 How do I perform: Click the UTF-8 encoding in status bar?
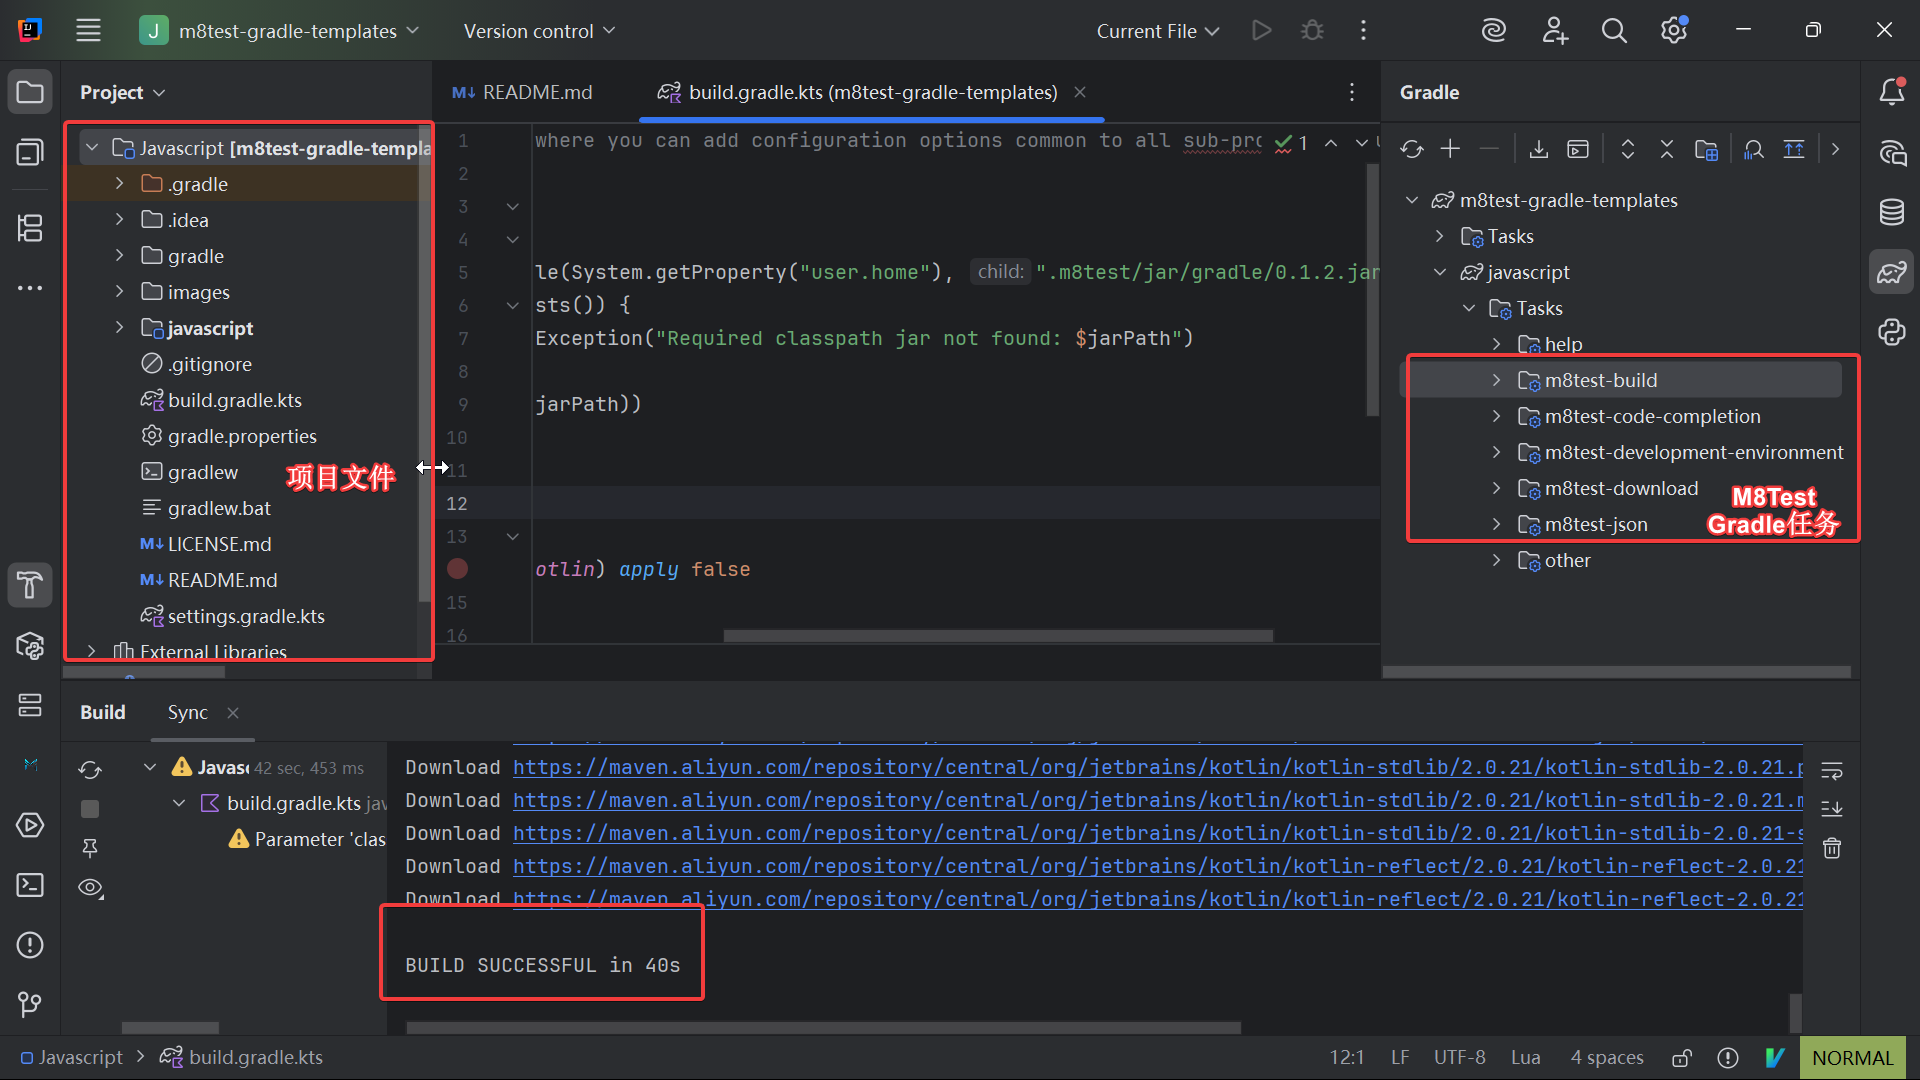point(1459,1057)
